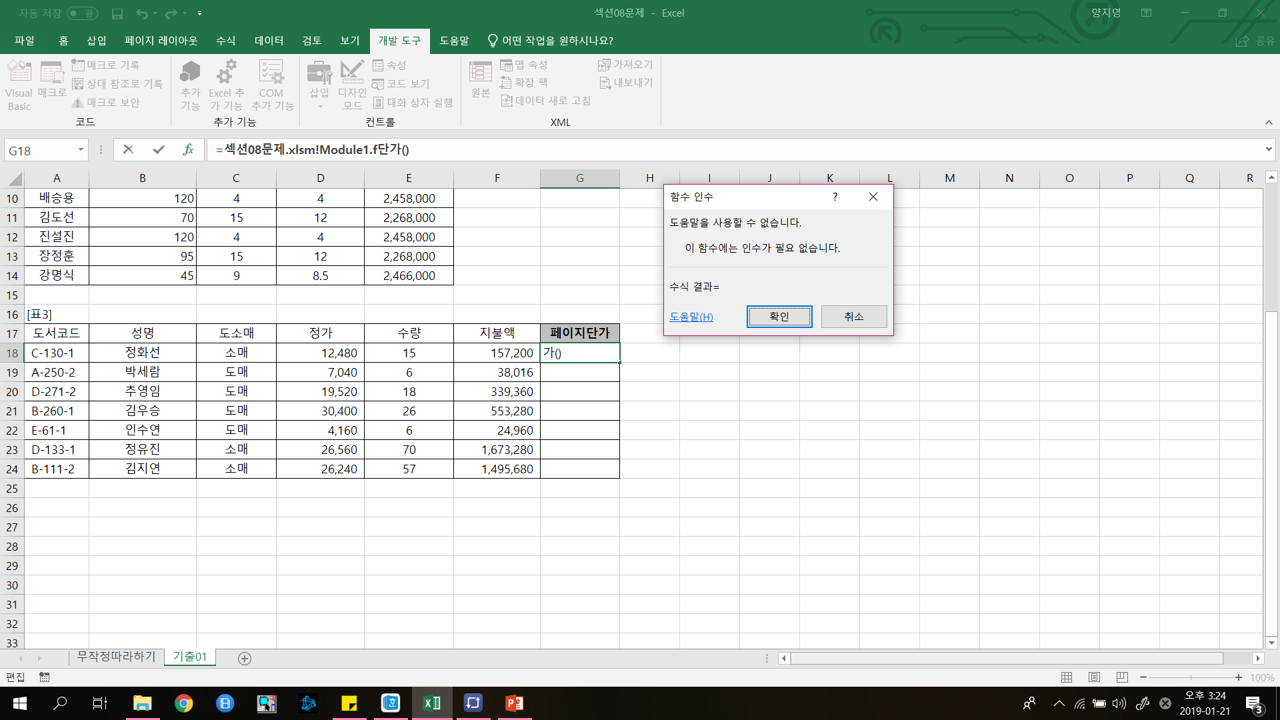Toggle the 자동 저장 AutoSave switch

pyautogui.click(x=82, y=13)
